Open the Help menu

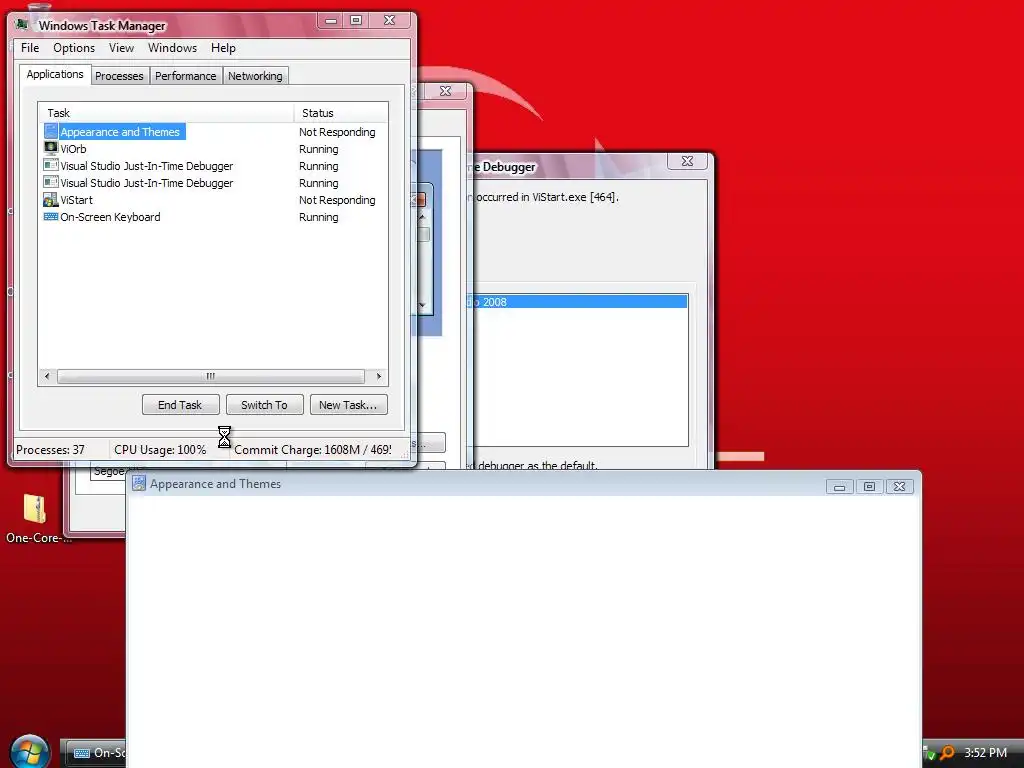point(223,48)
